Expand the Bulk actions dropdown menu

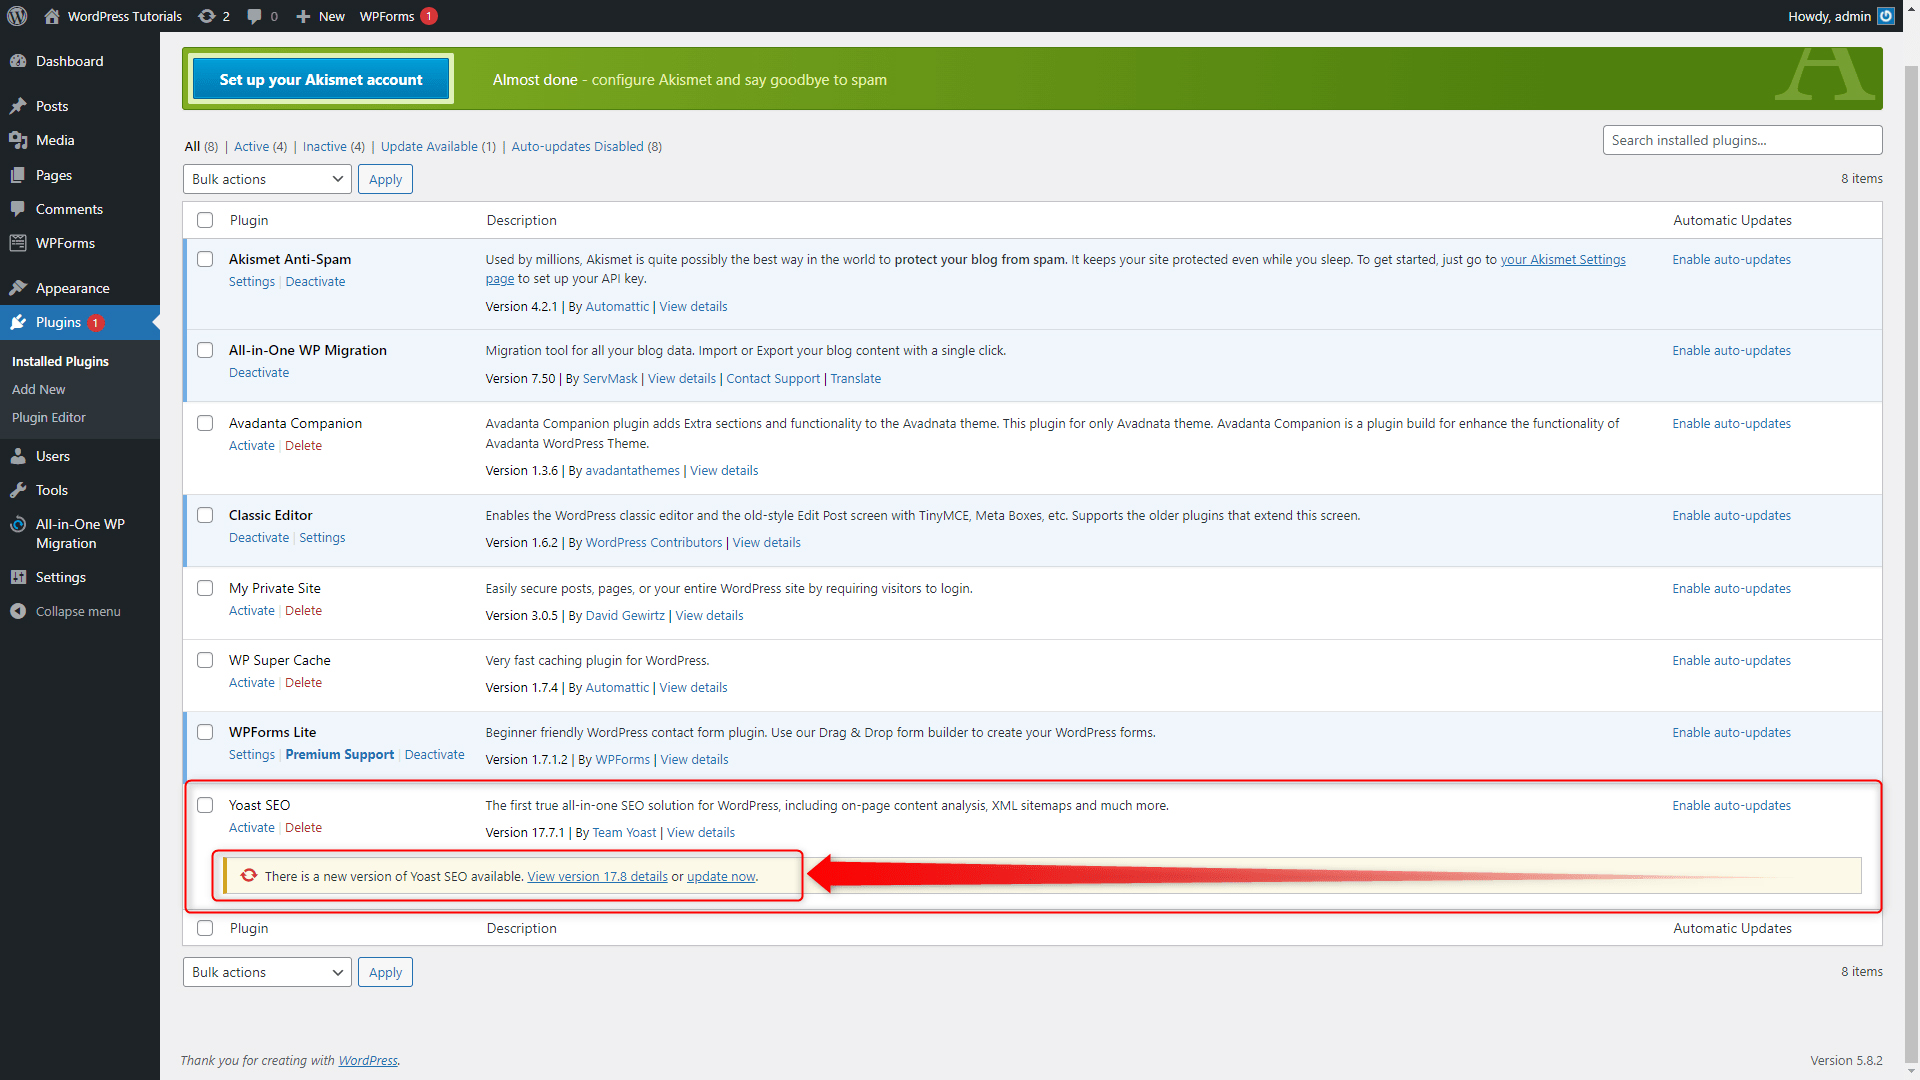click(264, 179)
